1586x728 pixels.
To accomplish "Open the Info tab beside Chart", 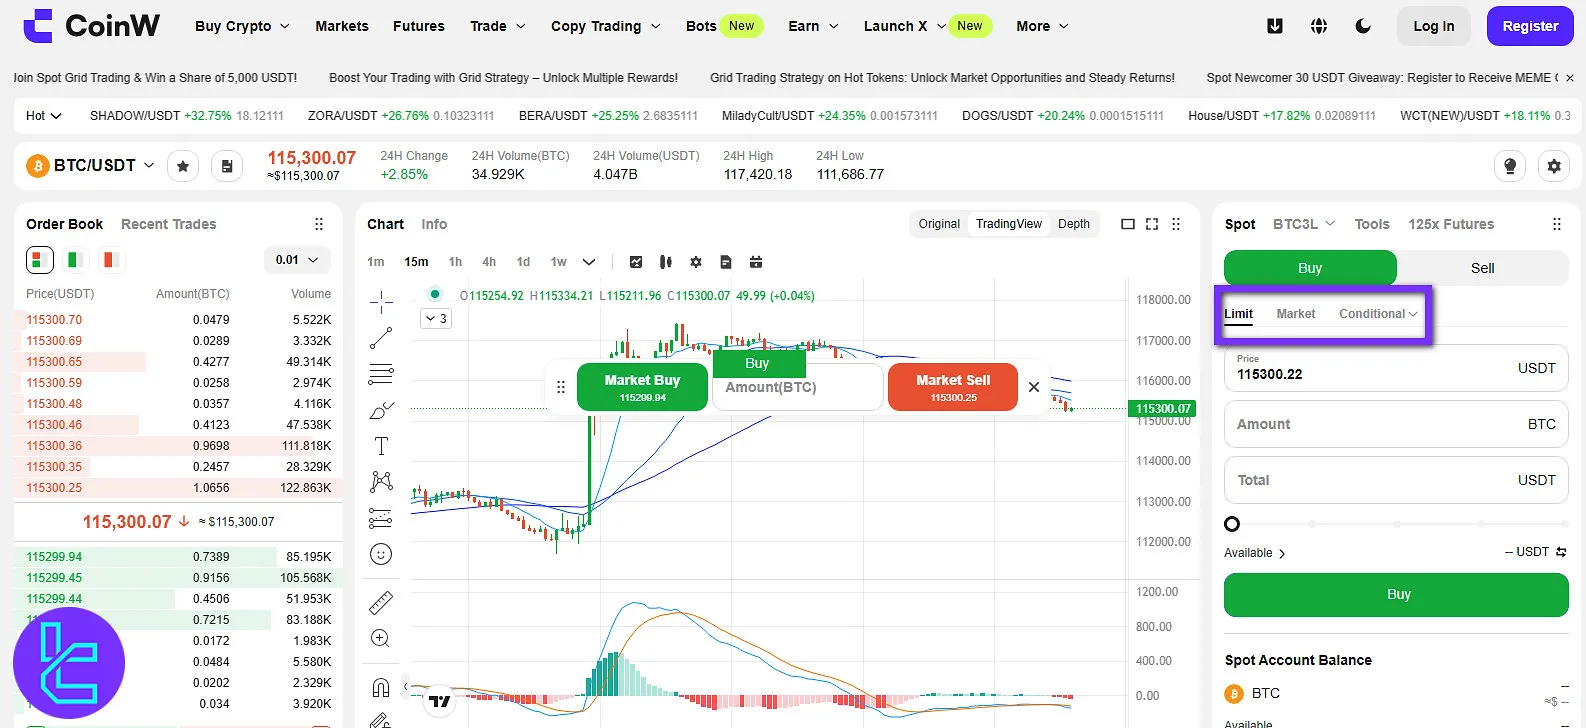I will (434, 224).
